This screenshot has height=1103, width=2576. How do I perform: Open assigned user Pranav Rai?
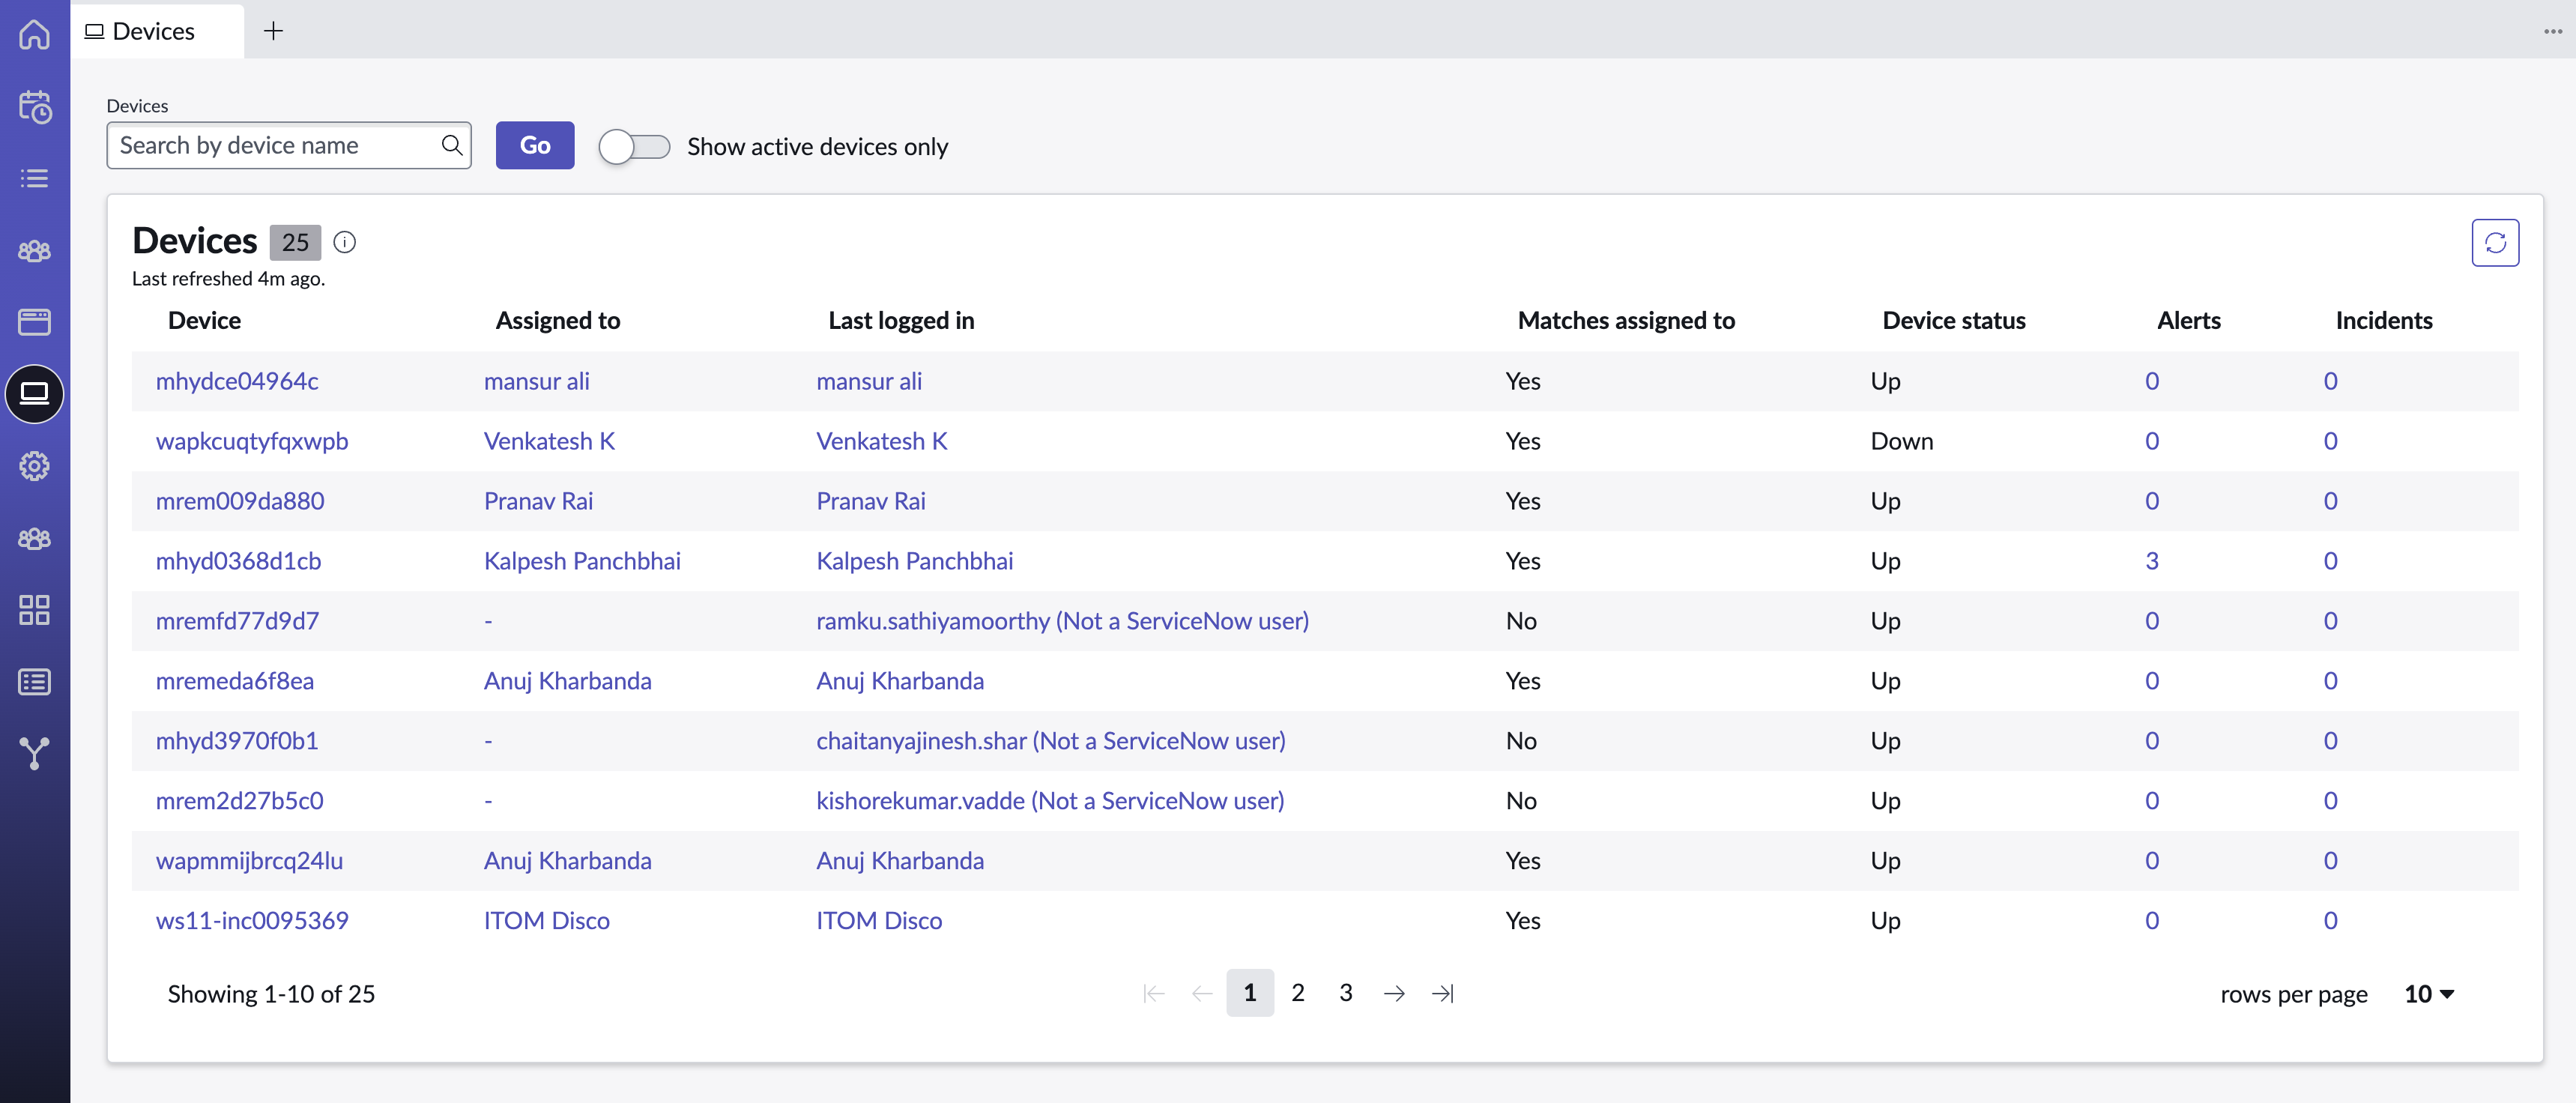click(x=538, y=501)
